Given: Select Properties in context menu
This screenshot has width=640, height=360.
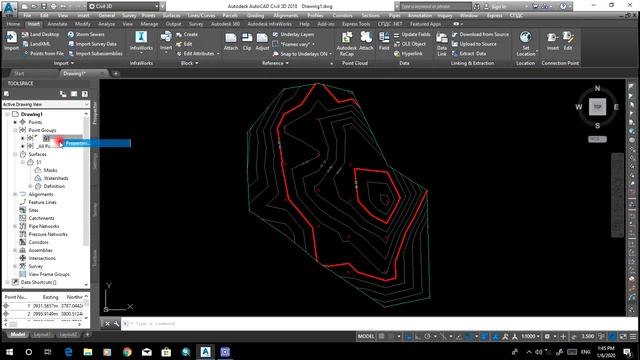Looking at the screenshot, I should (96, 143).
